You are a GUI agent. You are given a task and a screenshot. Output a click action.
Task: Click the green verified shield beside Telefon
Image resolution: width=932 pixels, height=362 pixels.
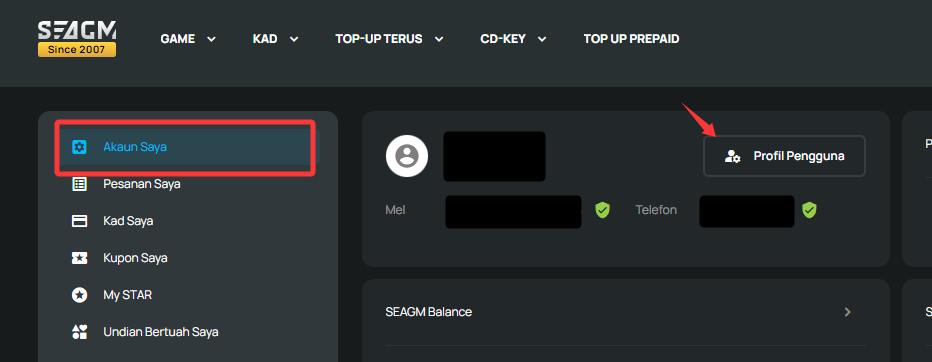point(809,210)
